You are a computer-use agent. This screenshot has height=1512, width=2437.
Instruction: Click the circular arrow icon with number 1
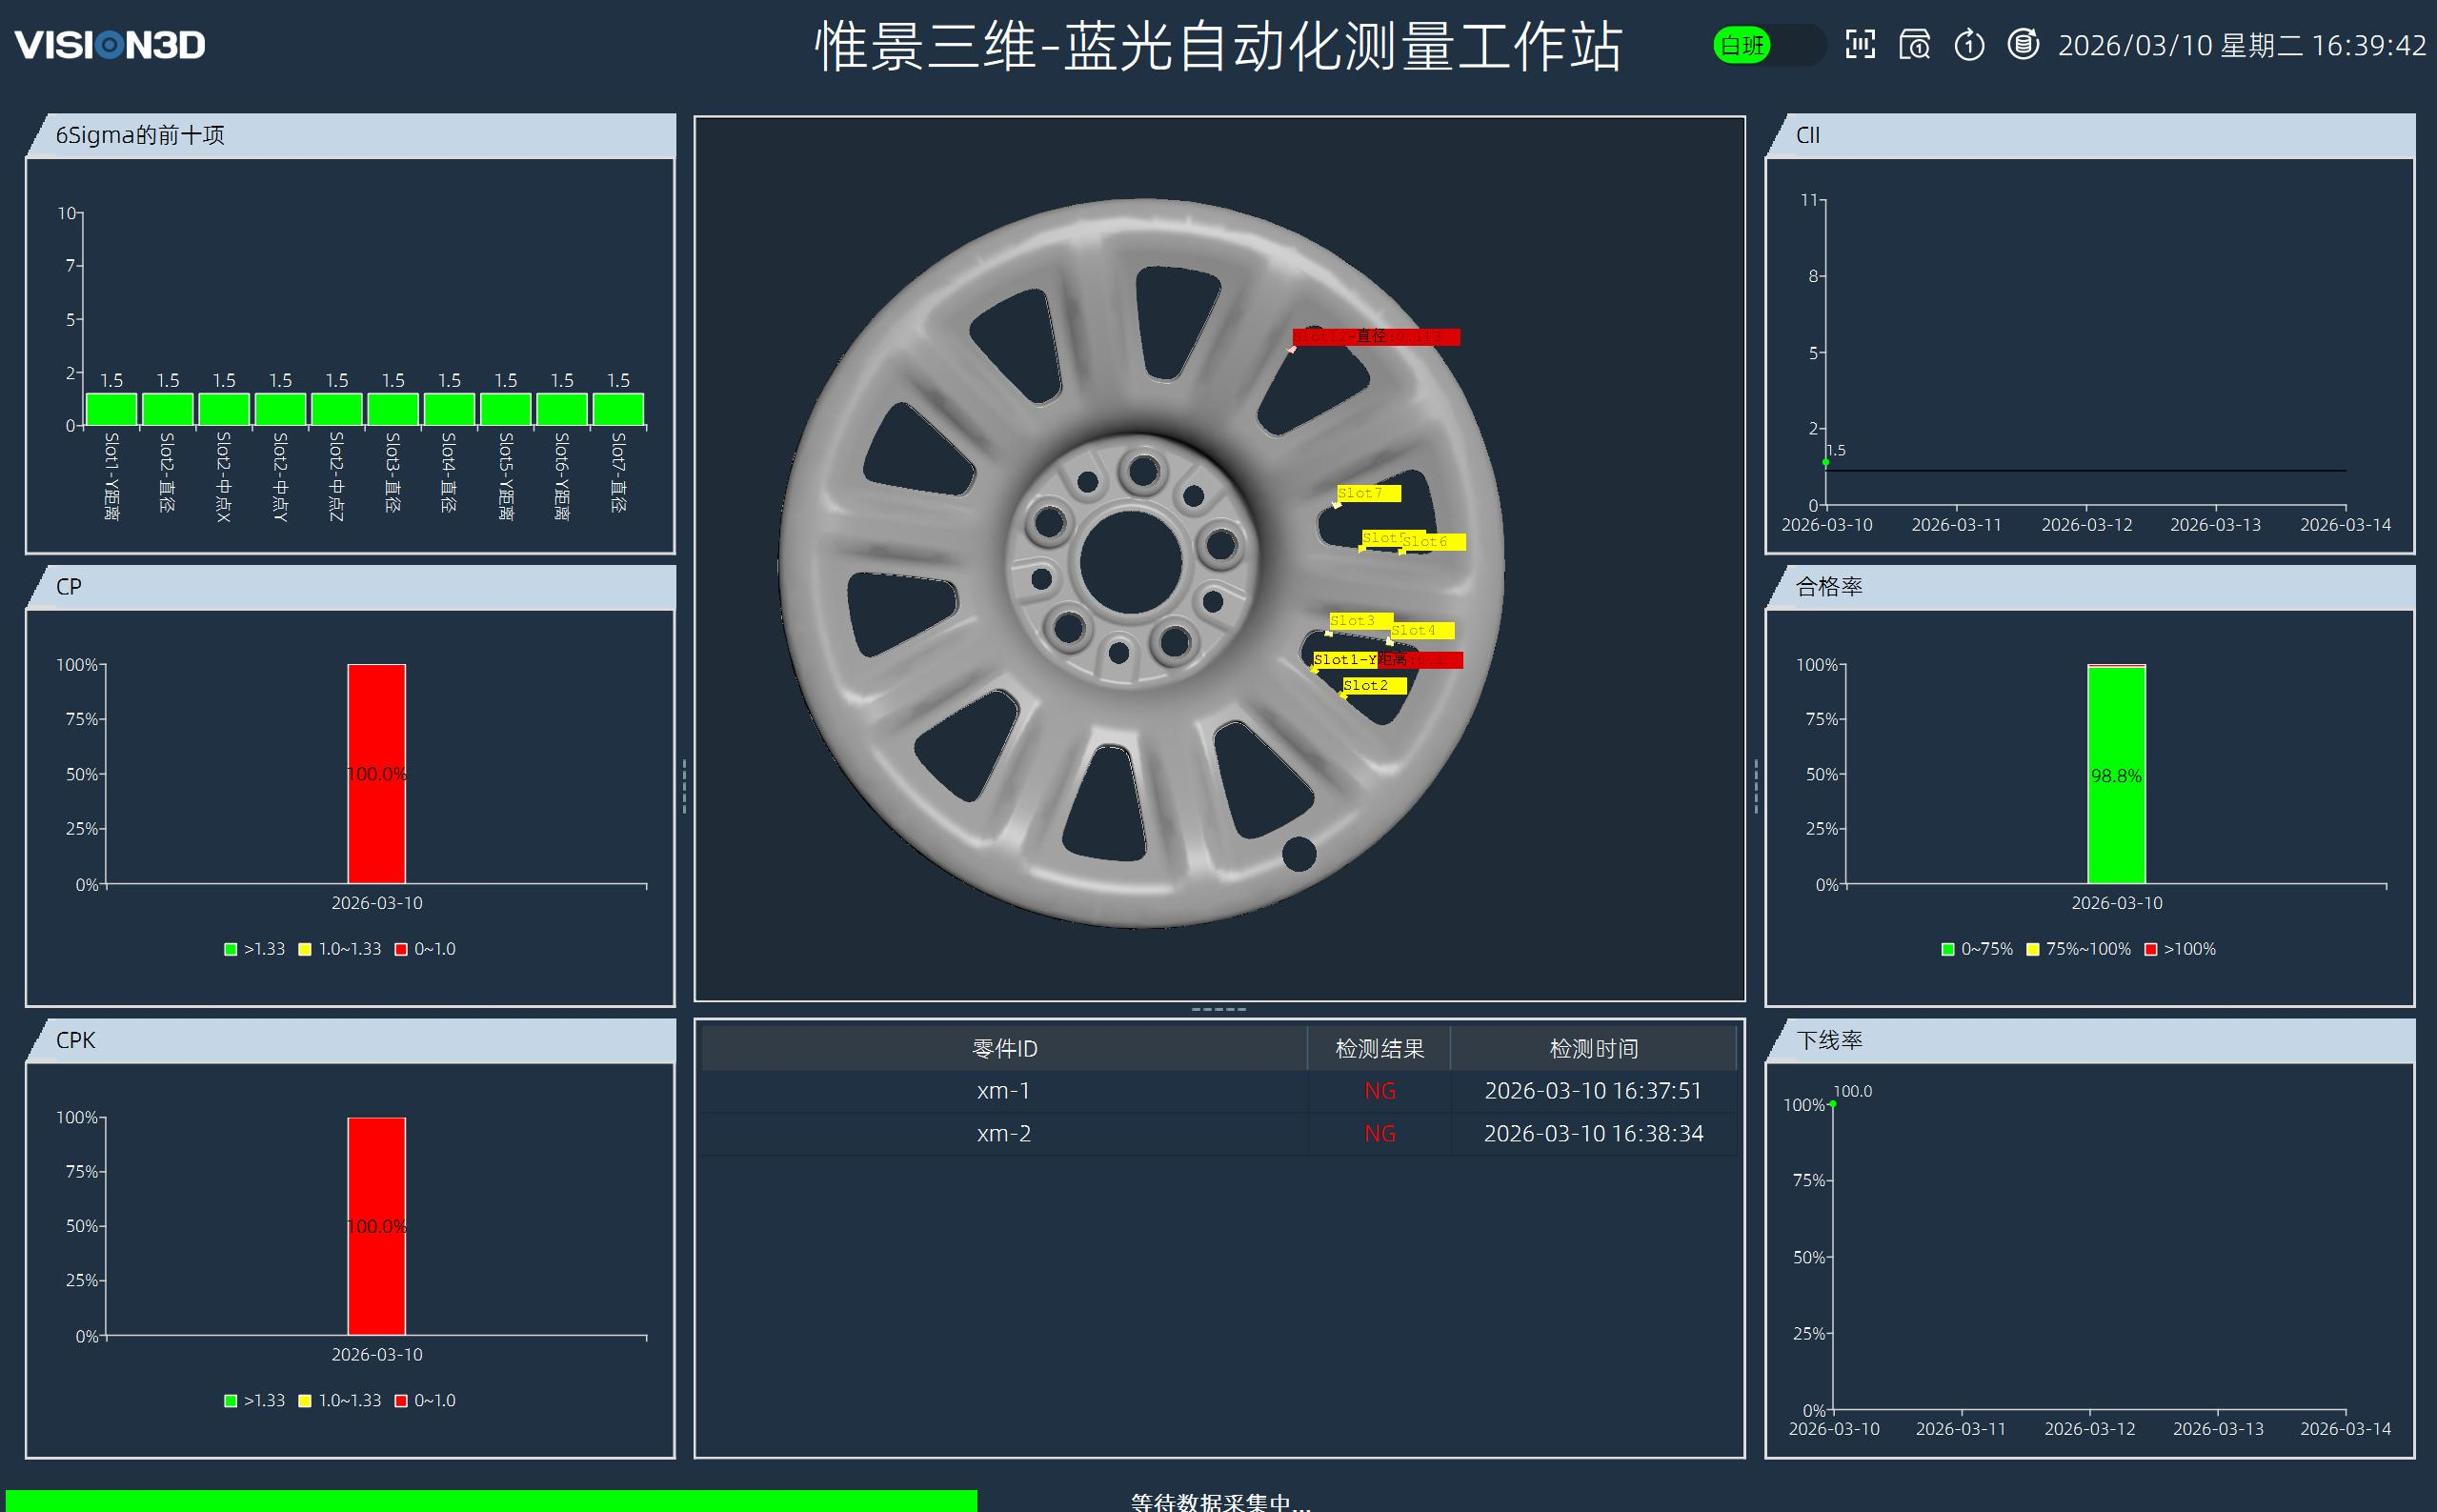[x=1969, y=45]
